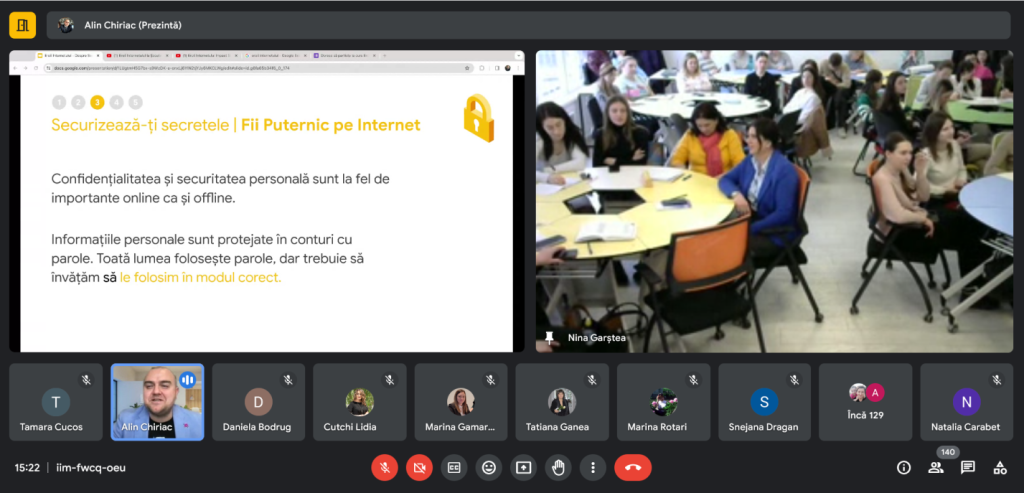Click the yellow Meet logo at top left

[x=22, y=25]
